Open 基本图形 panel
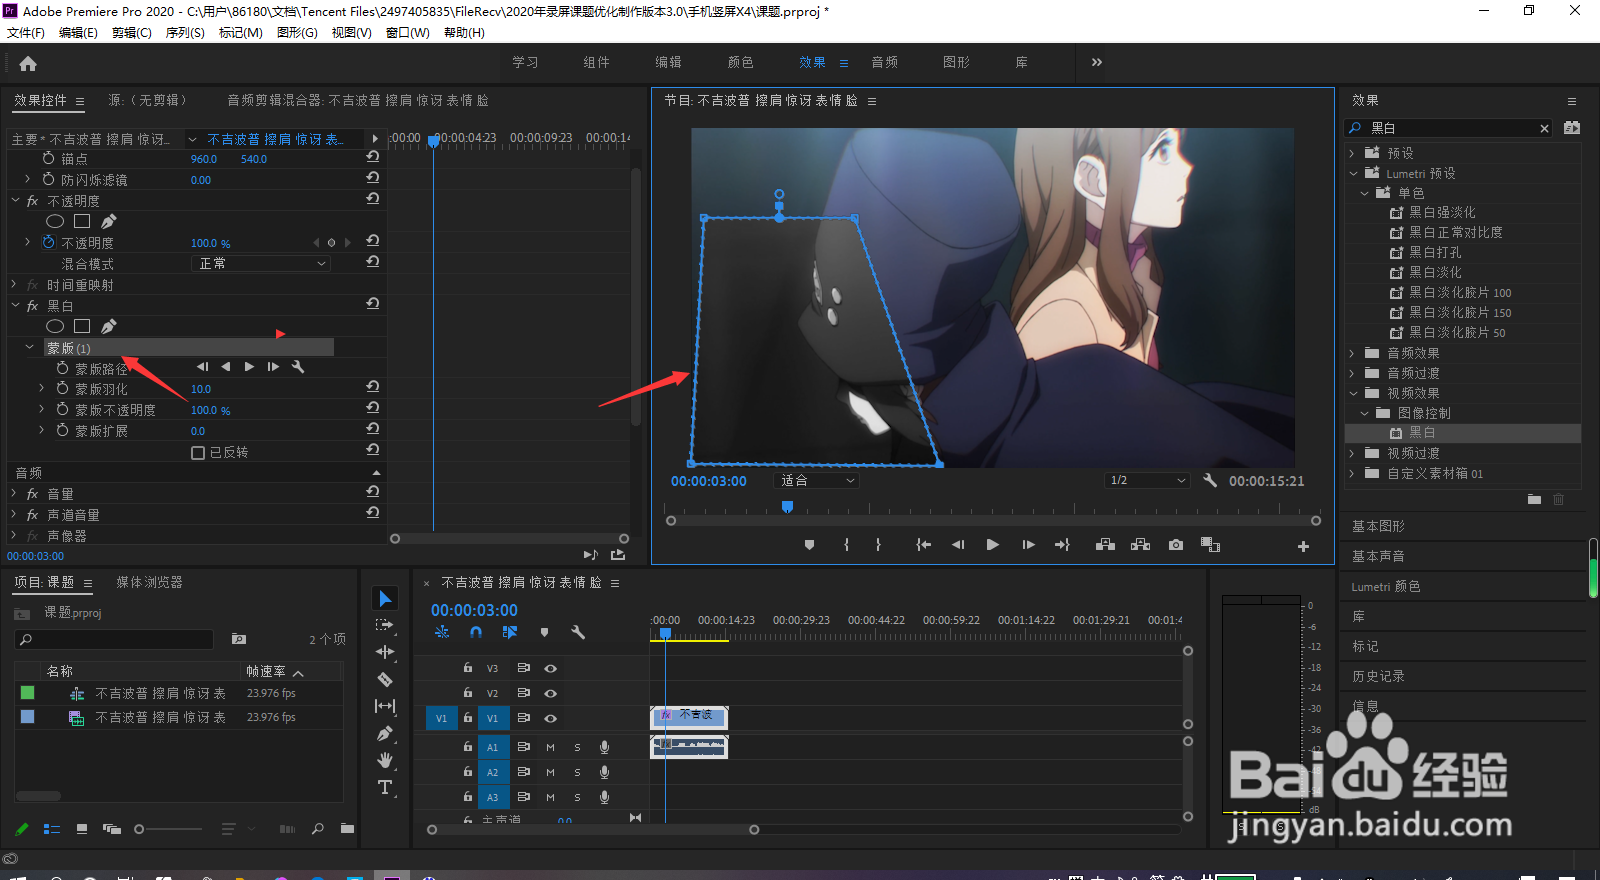 (1378, 526)
